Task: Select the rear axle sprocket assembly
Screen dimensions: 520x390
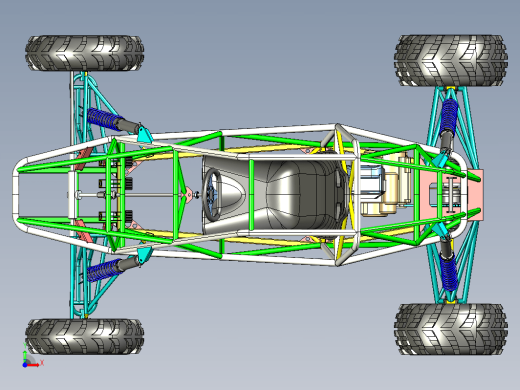Action: 451,195
